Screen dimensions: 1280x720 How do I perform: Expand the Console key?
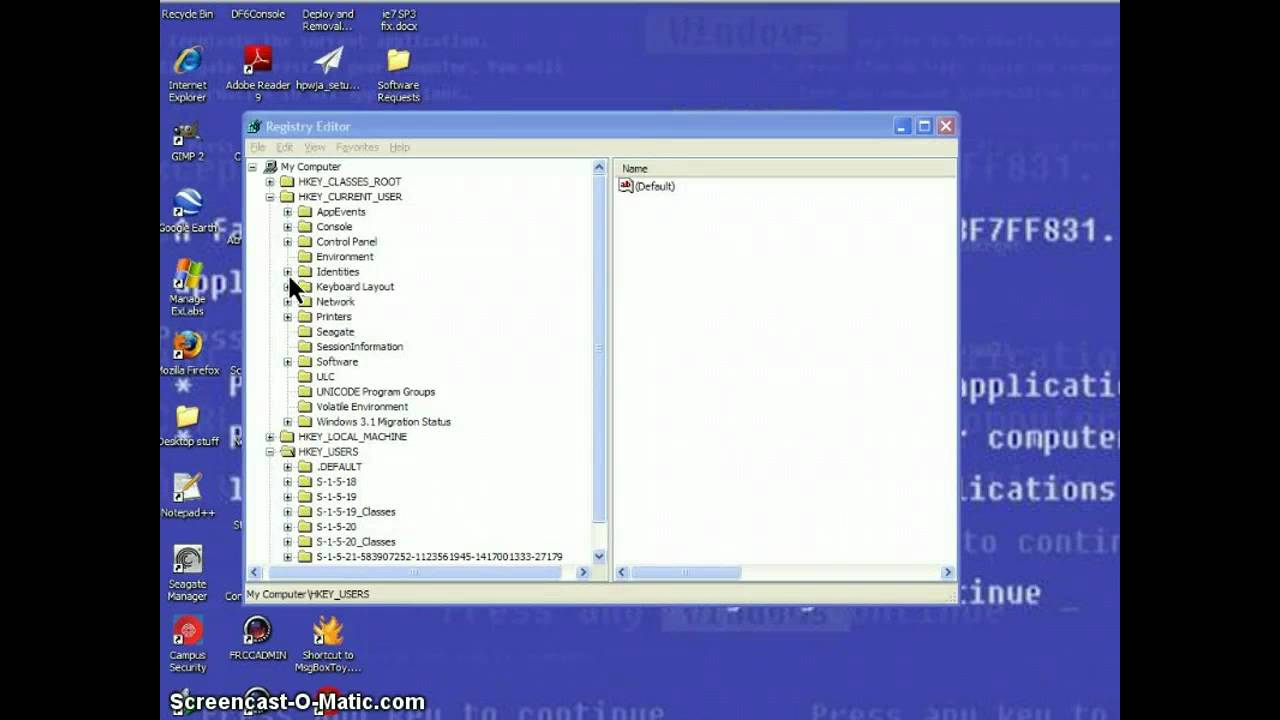pos(288,227)
